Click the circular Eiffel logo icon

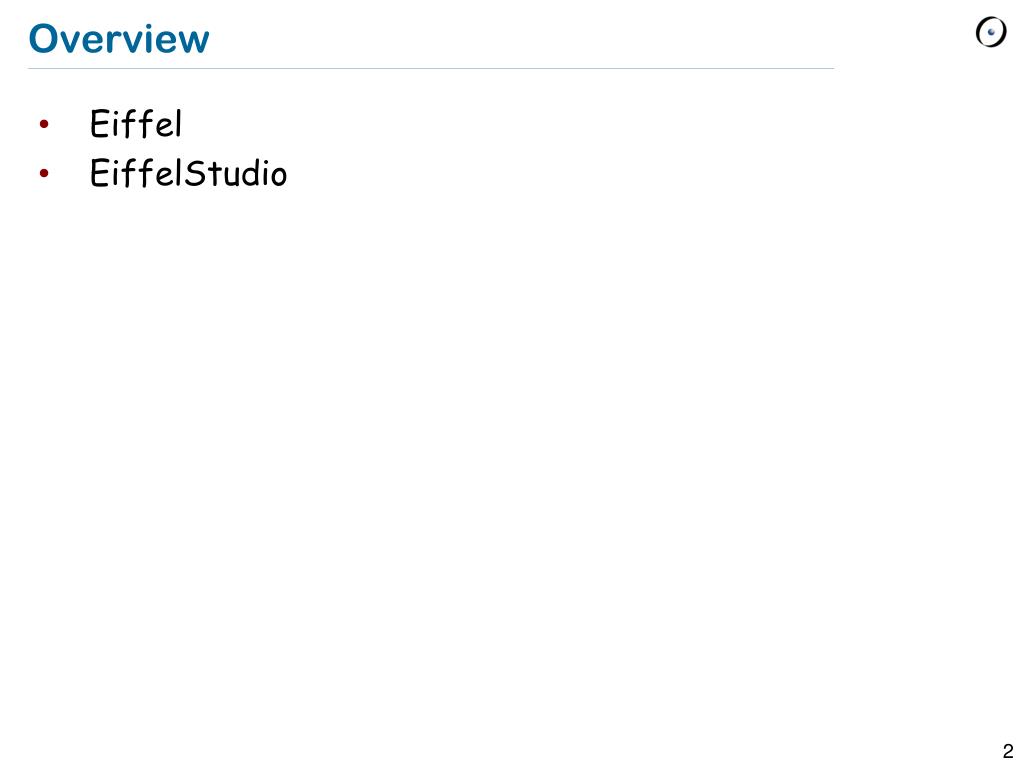click(991, 31)
